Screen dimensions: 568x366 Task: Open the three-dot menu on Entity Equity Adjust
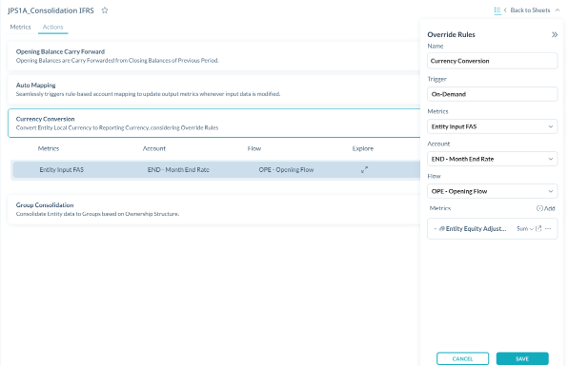click(548, 229)
